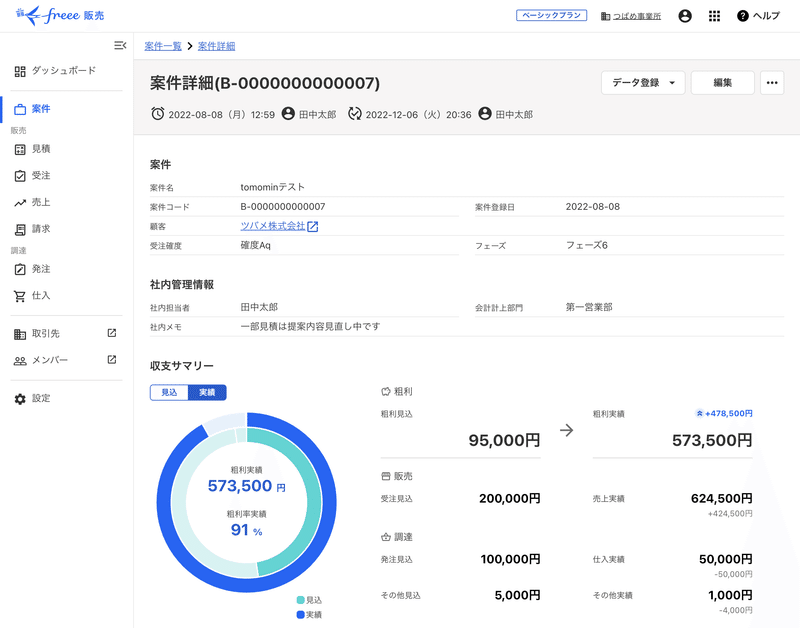The width and height of the screenshot is (800, 628).
Task: Click the 取引先 building icon in sidebar
Action: click(20, 334)
